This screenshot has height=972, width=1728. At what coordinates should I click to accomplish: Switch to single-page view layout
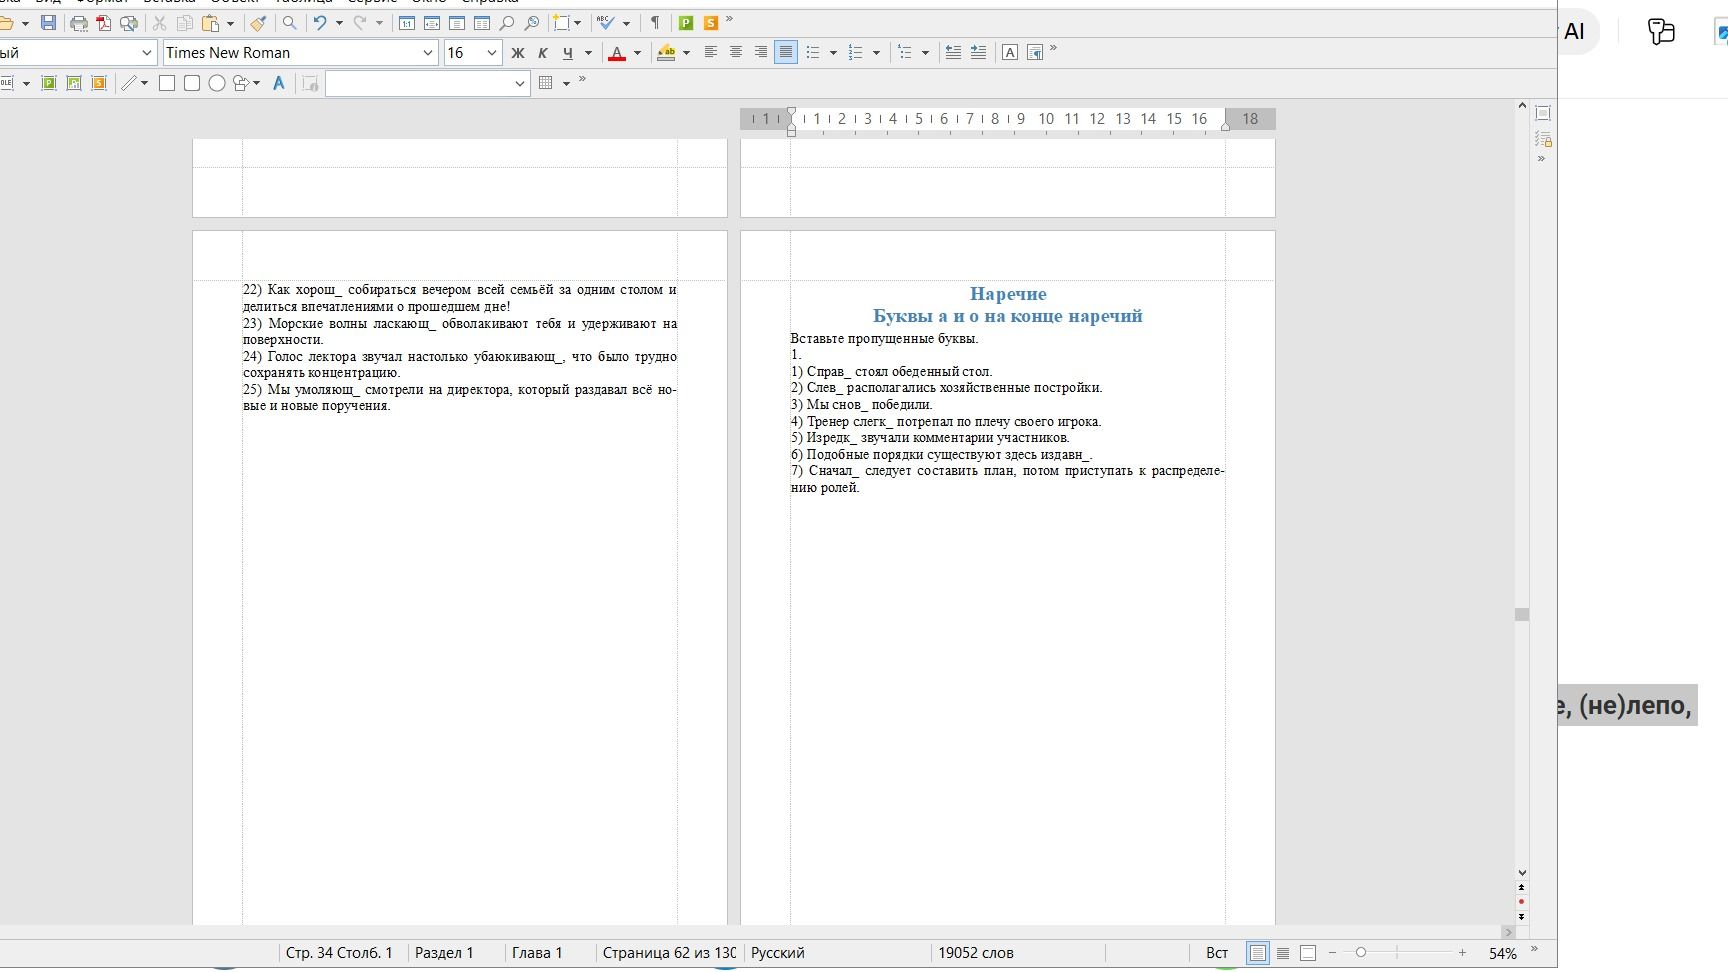1258,953
